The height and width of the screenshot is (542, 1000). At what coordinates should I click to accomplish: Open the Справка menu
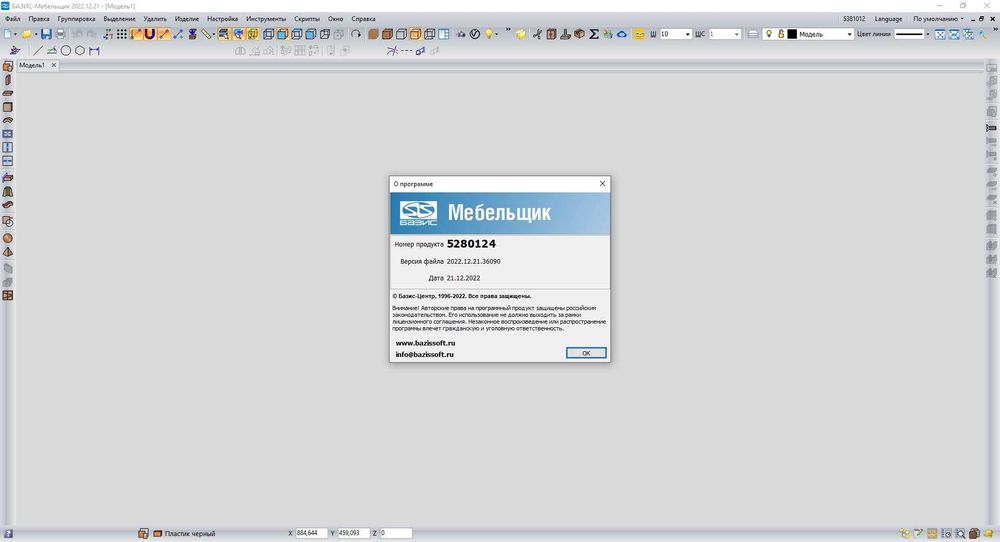click(x=364, y=19)
